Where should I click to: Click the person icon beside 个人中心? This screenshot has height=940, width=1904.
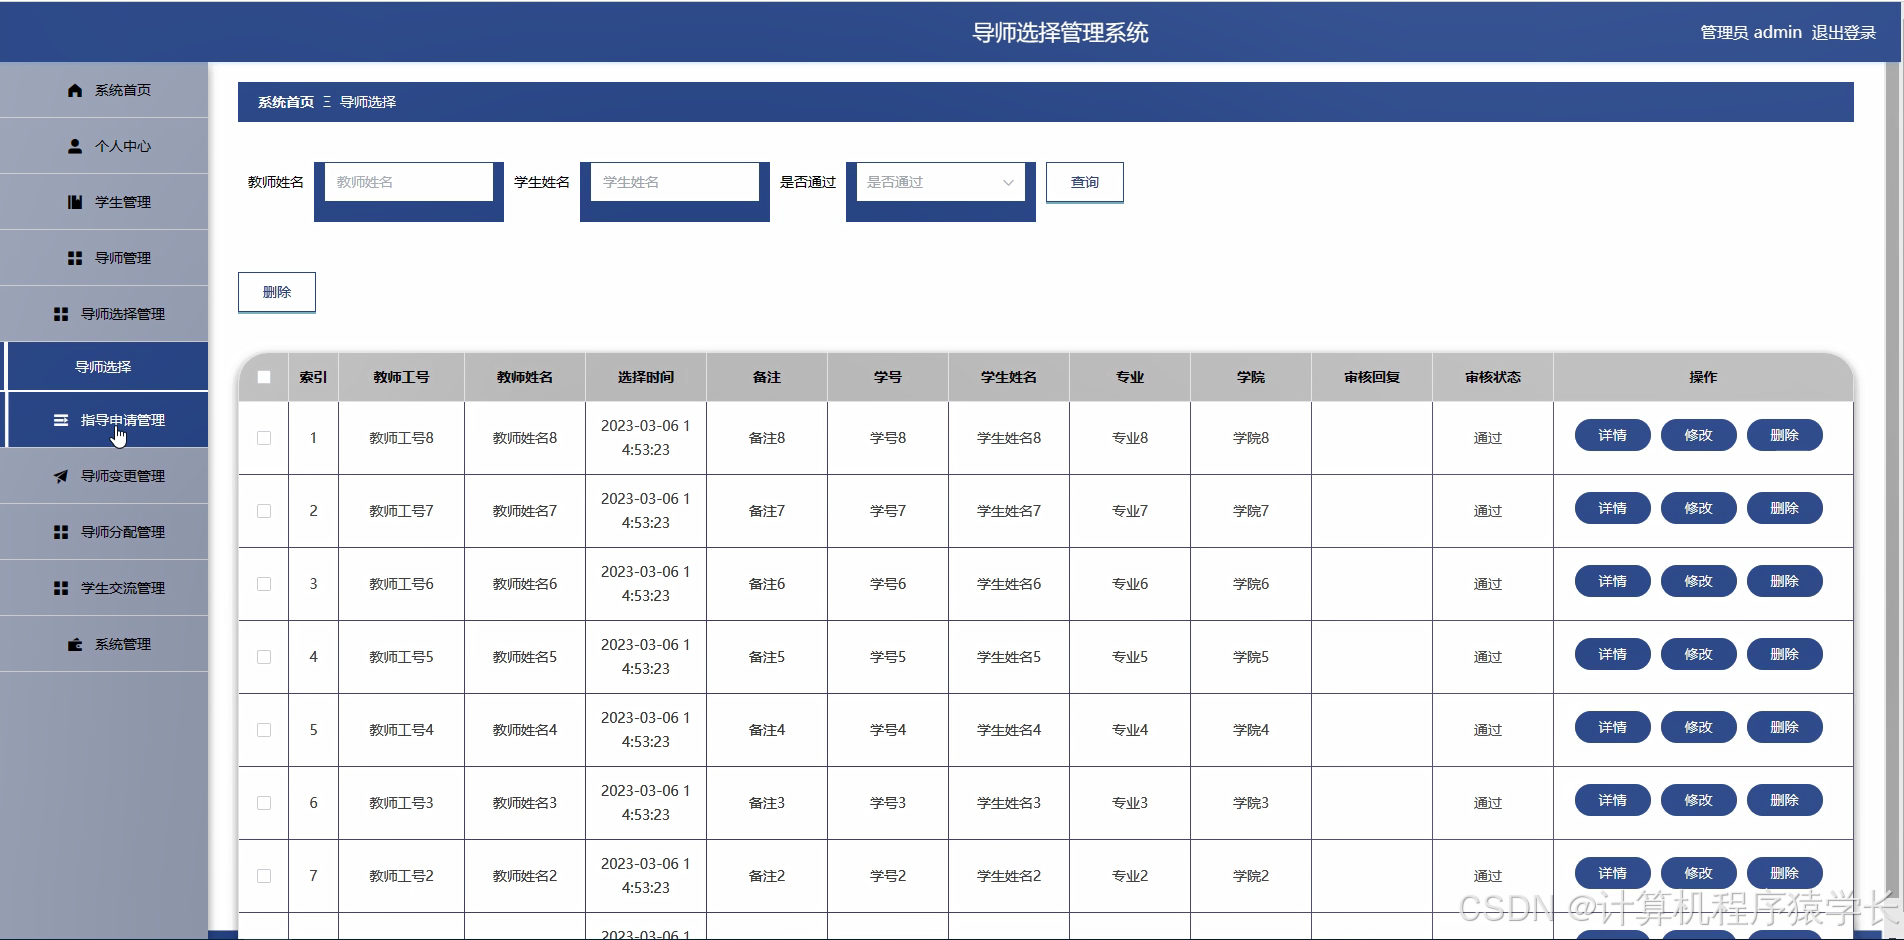[75, 146]
